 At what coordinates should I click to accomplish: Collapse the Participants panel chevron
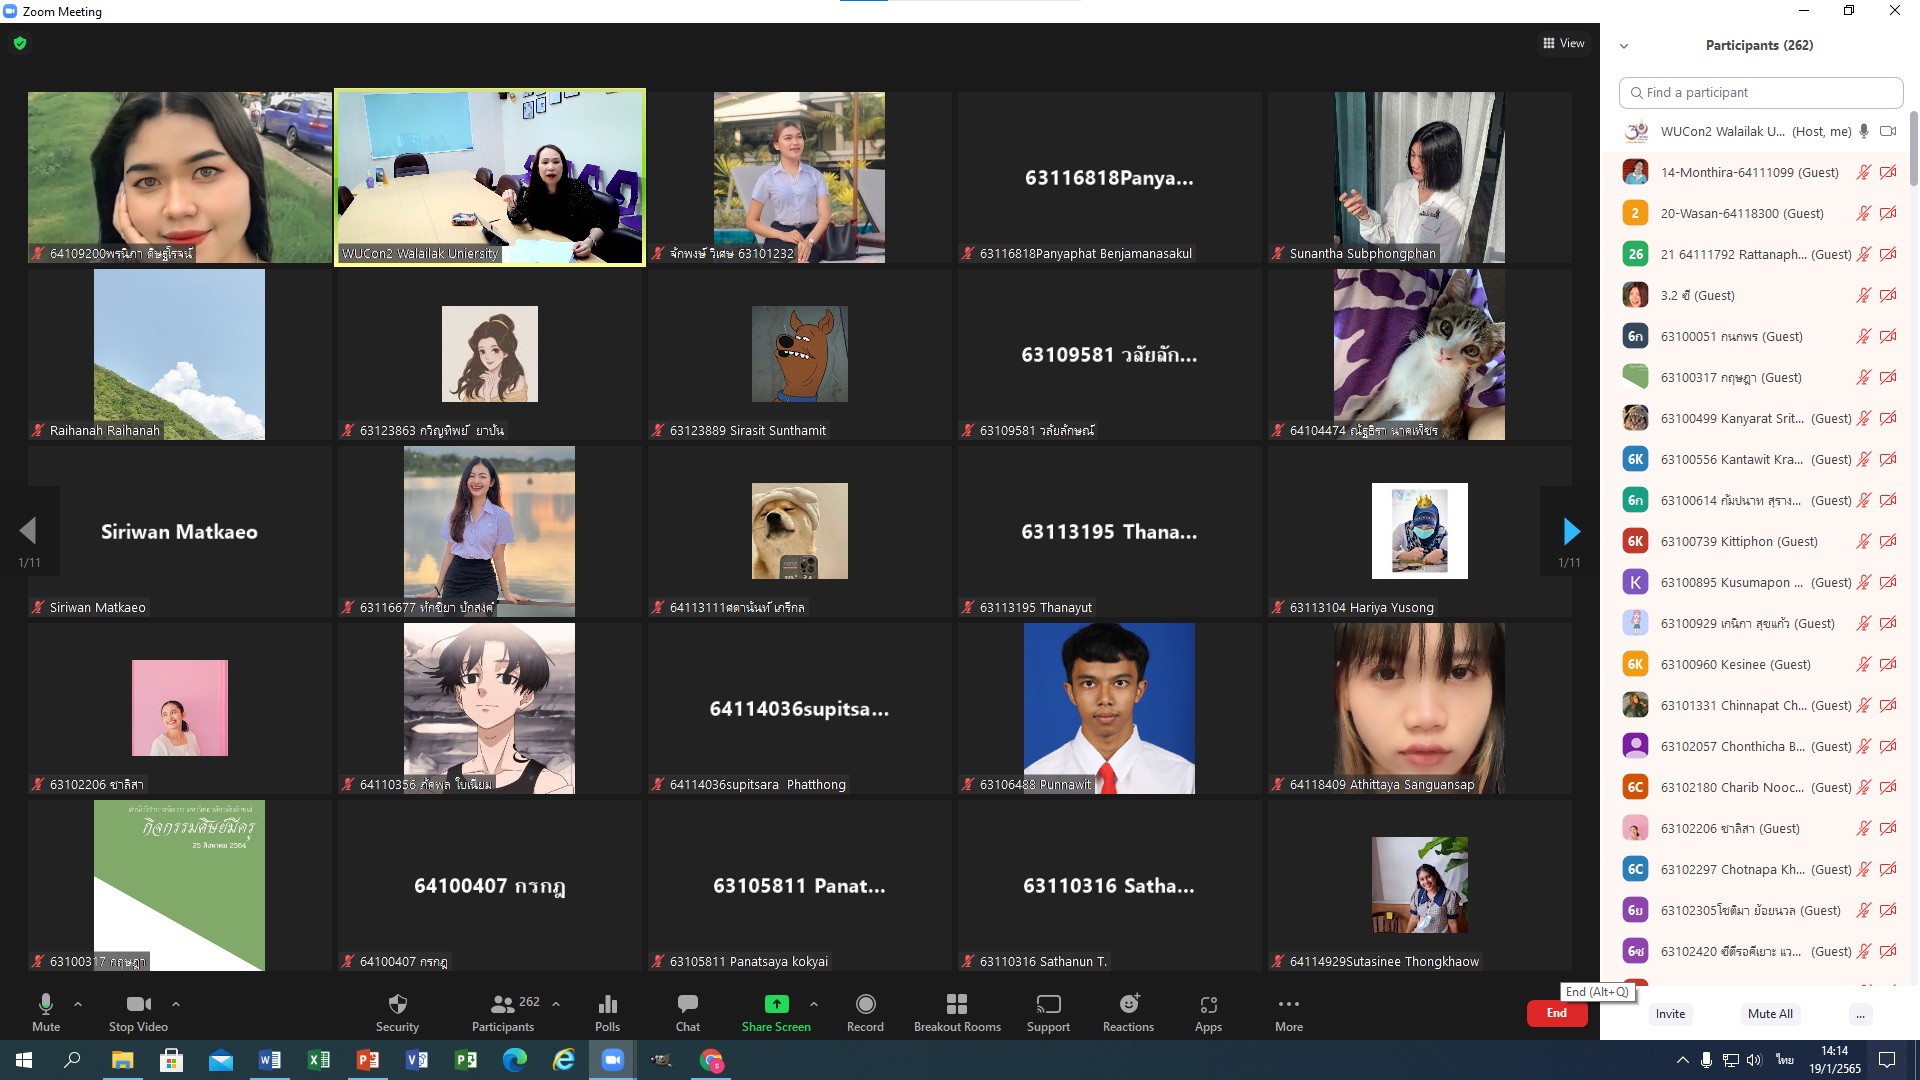click(1624, 45)
